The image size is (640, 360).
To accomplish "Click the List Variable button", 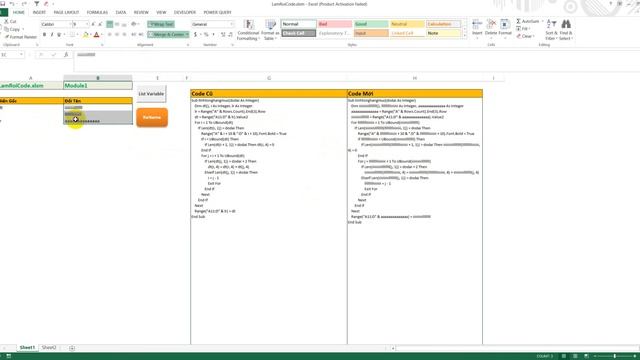I will click(x=151, y=94).
